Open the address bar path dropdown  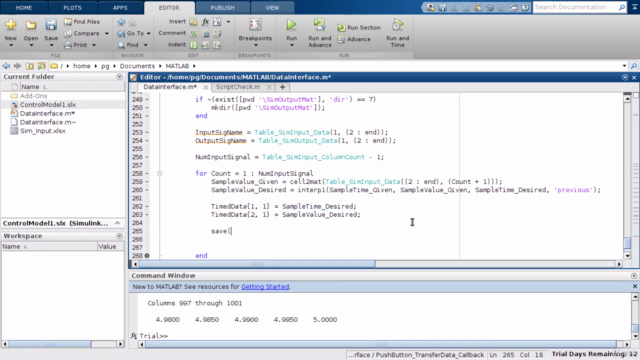(624, 66)
